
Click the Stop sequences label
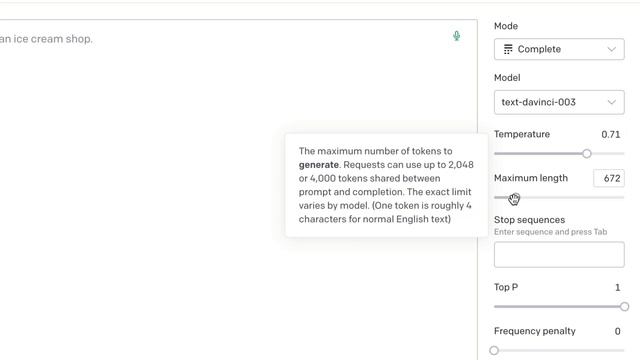529,220
